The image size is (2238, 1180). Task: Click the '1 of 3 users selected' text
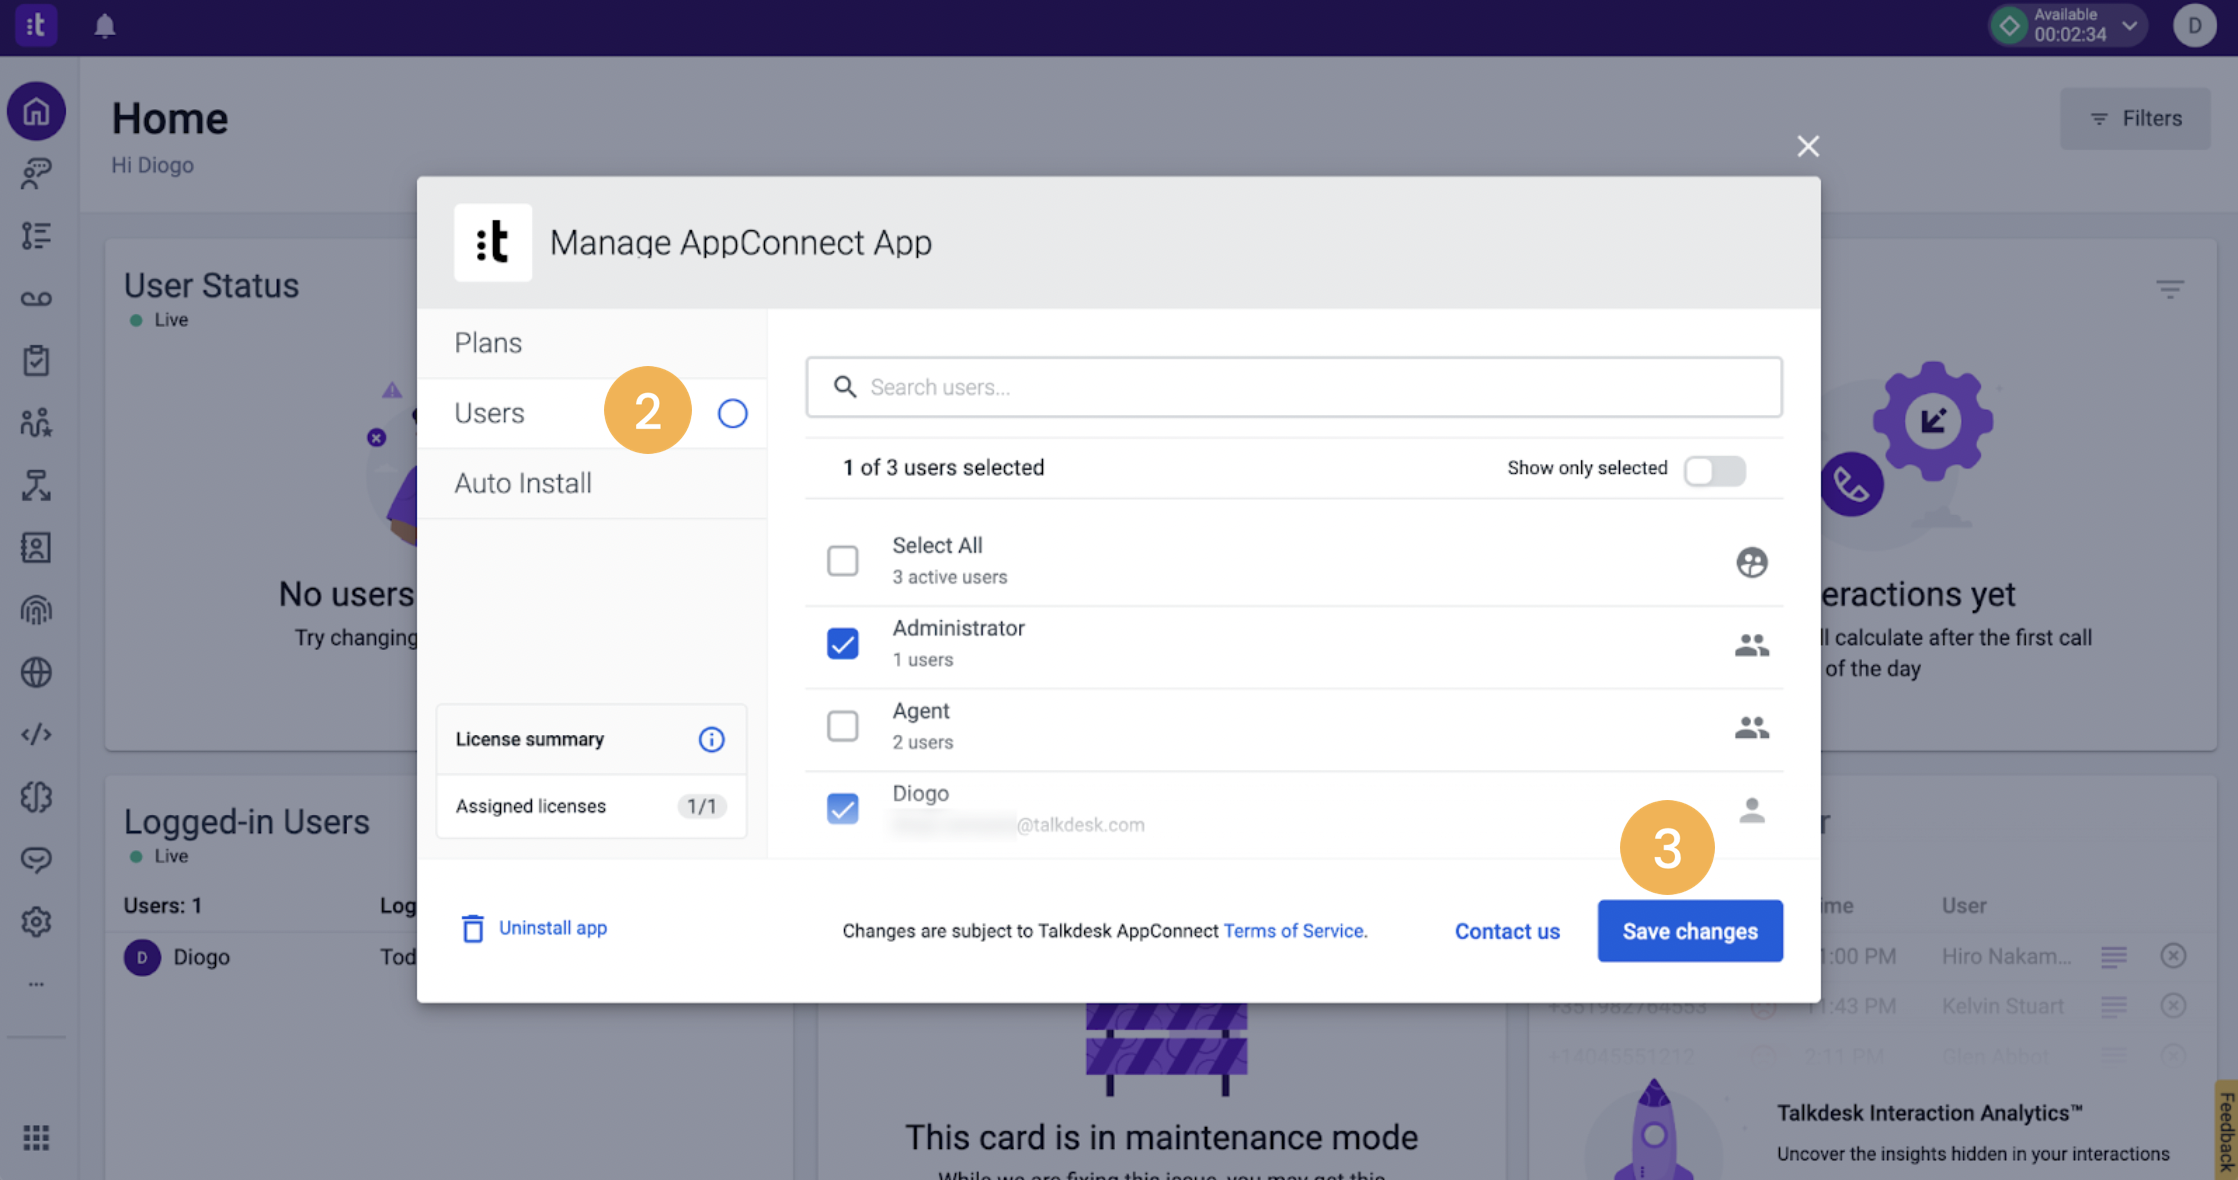943,468
